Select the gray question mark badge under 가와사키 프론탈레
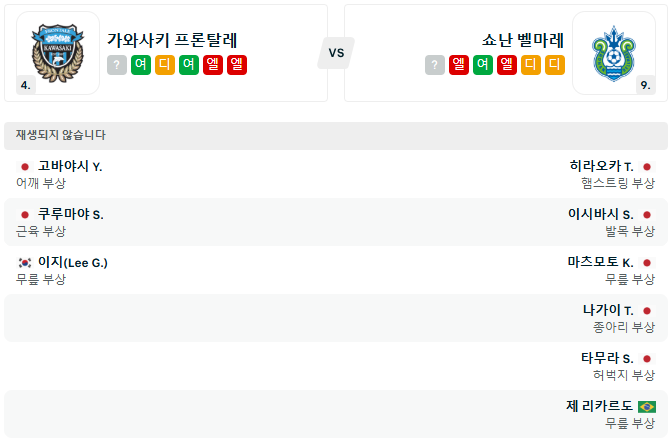 (x=117, y=65)
